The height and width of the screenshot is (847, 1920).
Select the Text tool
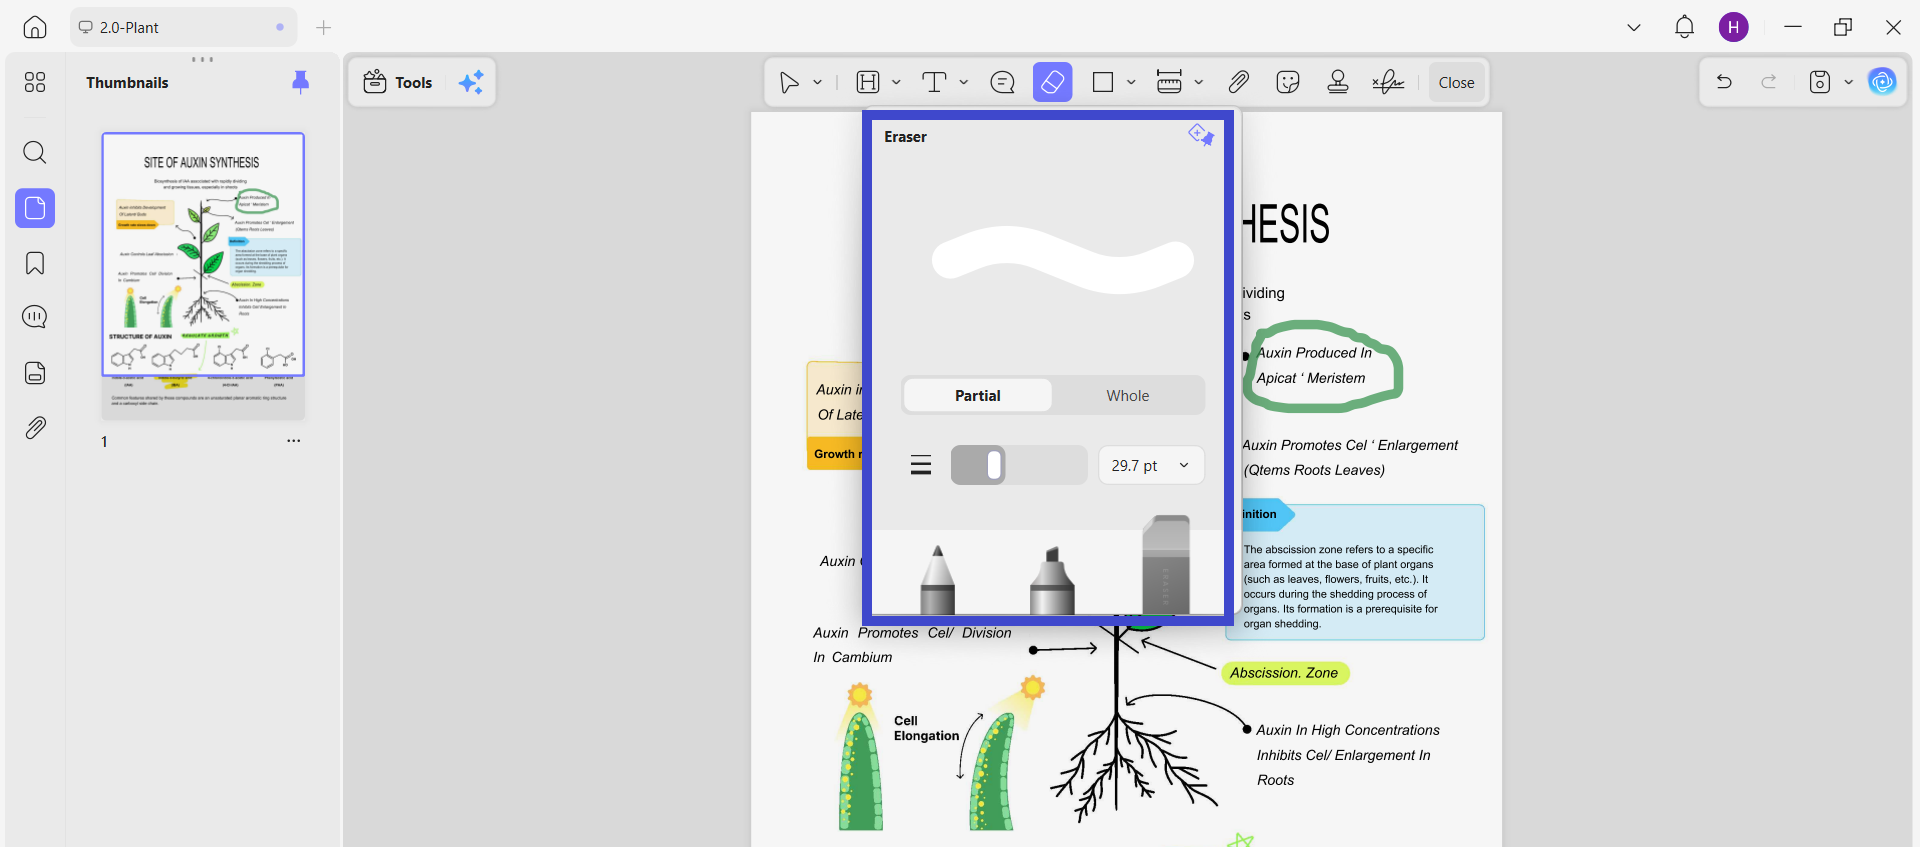[934, 82]
